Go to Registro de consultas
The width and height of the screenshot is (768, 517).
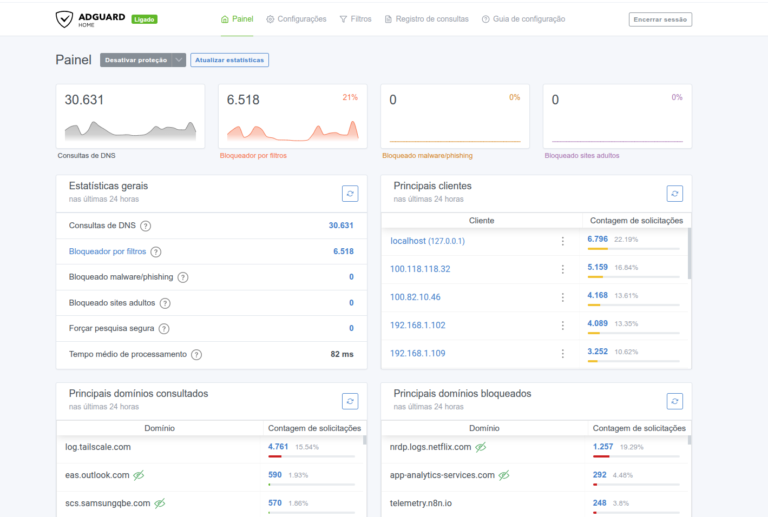427,19
